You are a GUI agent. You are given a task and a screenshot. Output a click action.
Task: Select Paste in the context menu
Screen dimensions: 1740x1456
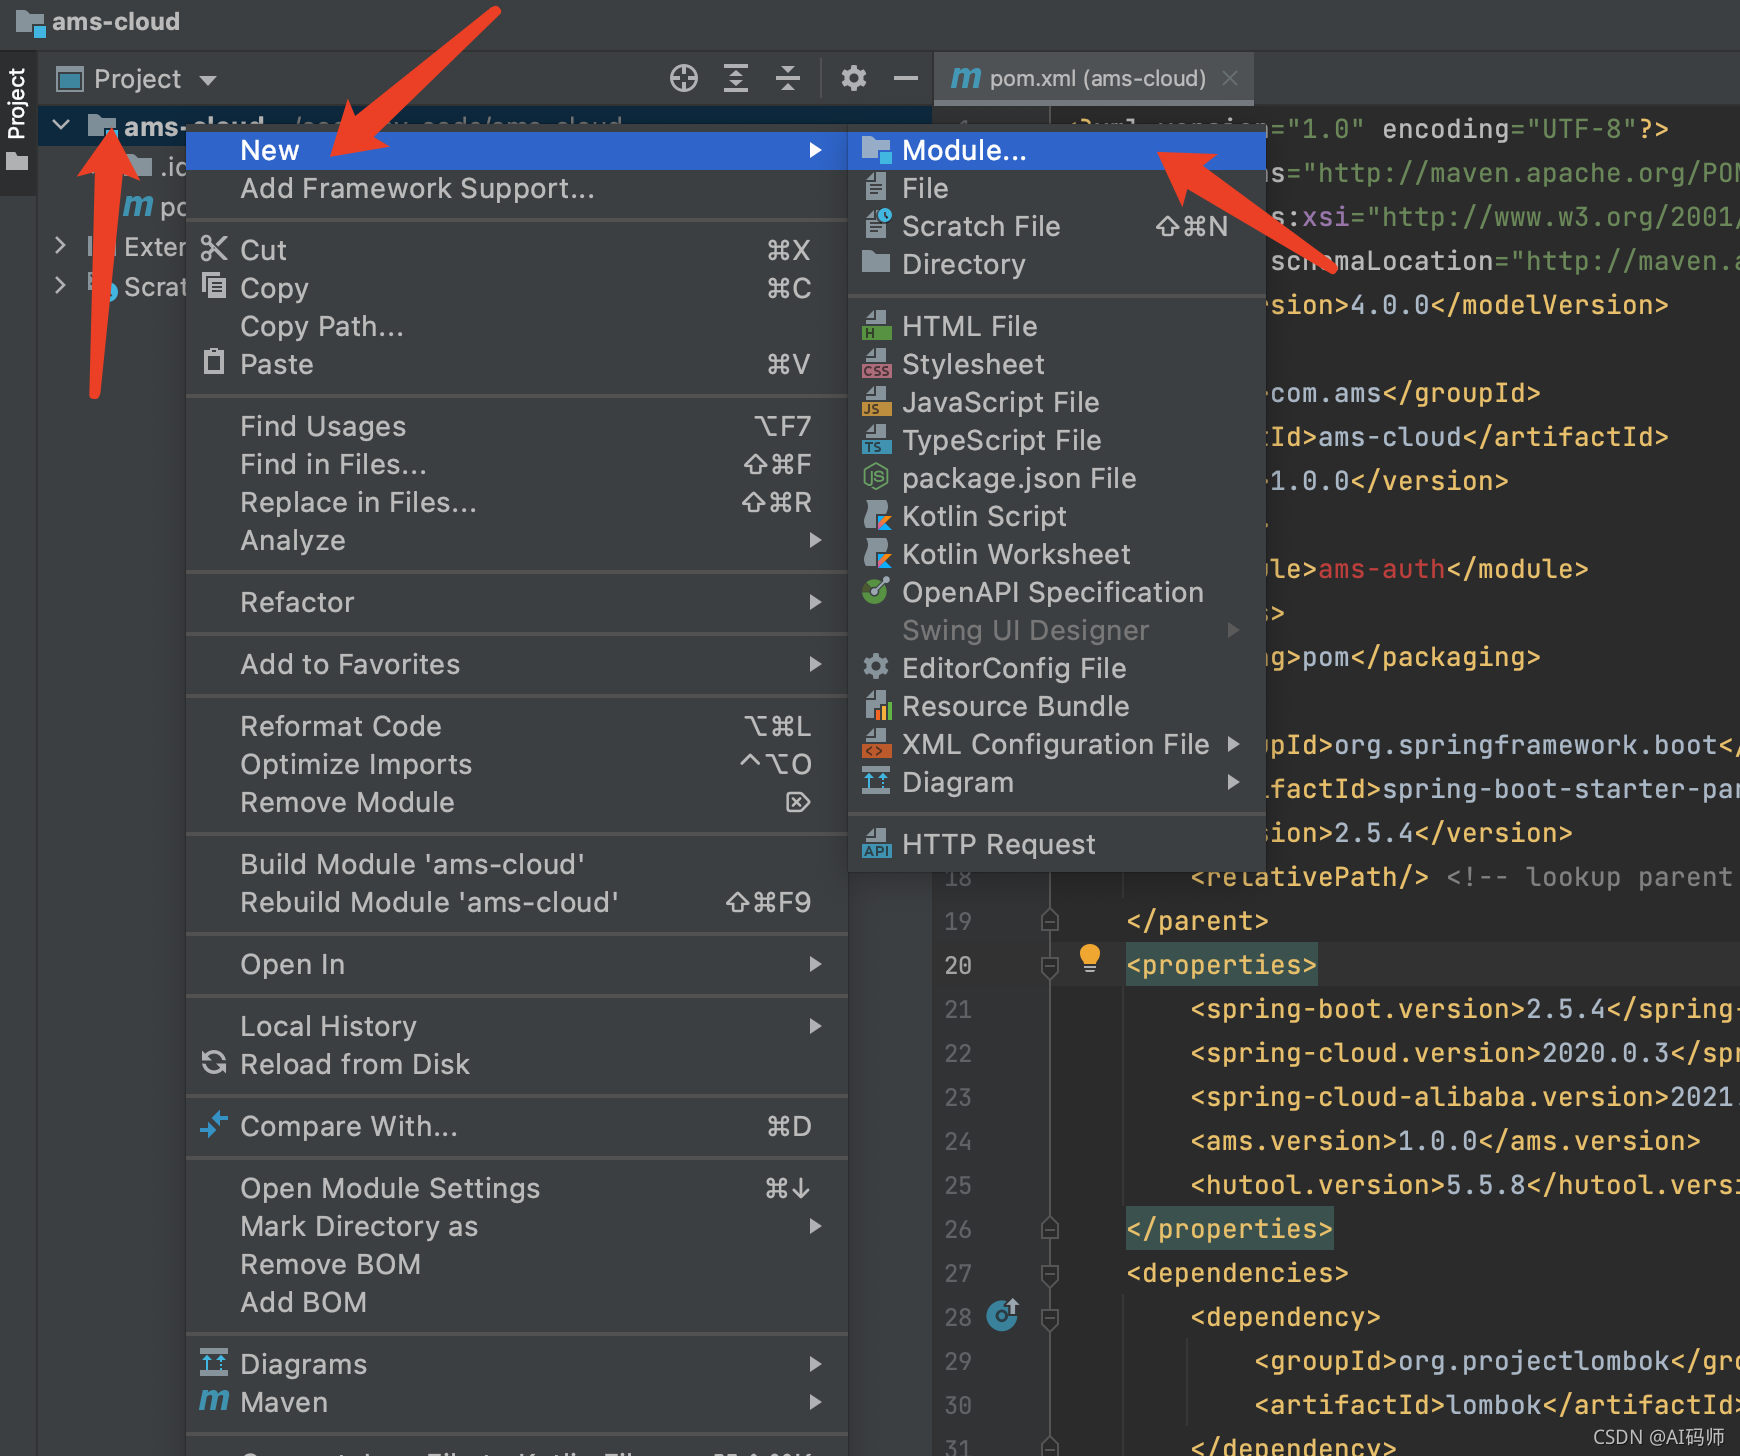click(x=517, y=364)
